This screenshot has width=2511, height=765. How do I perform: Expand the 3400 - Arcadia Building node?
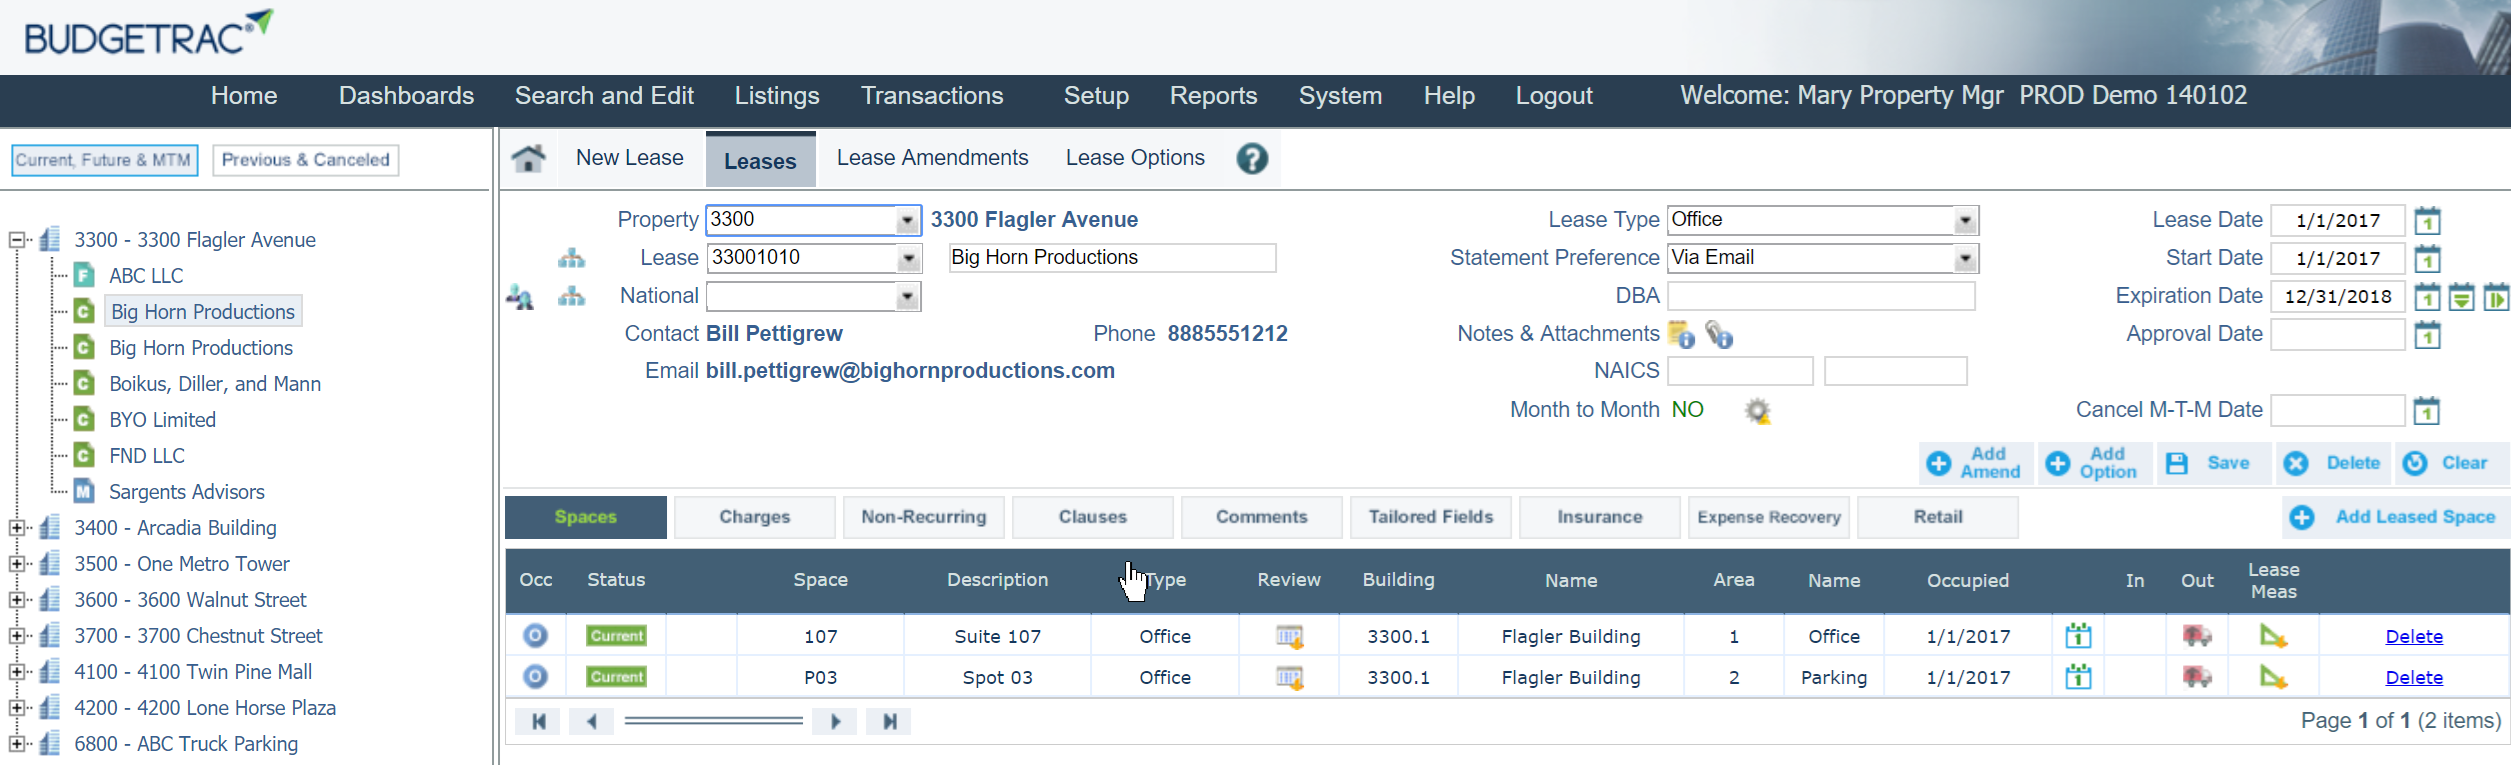[x=17, y=528]
